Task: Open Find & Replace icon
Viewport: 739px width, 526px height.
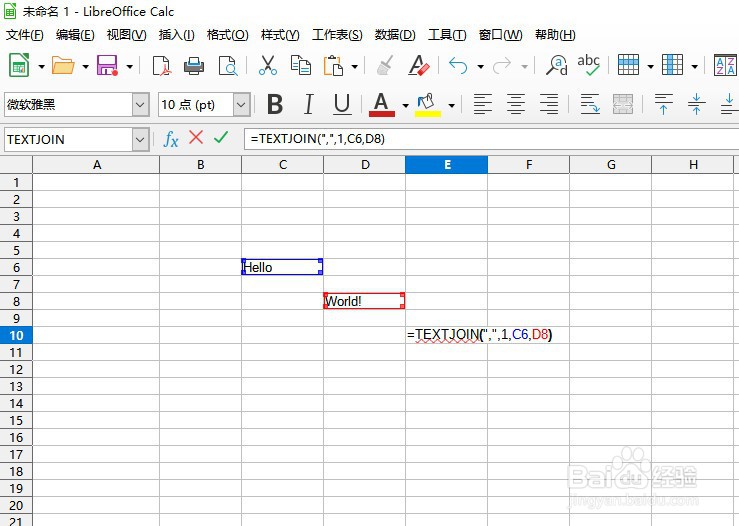Action: coord(557,66)
